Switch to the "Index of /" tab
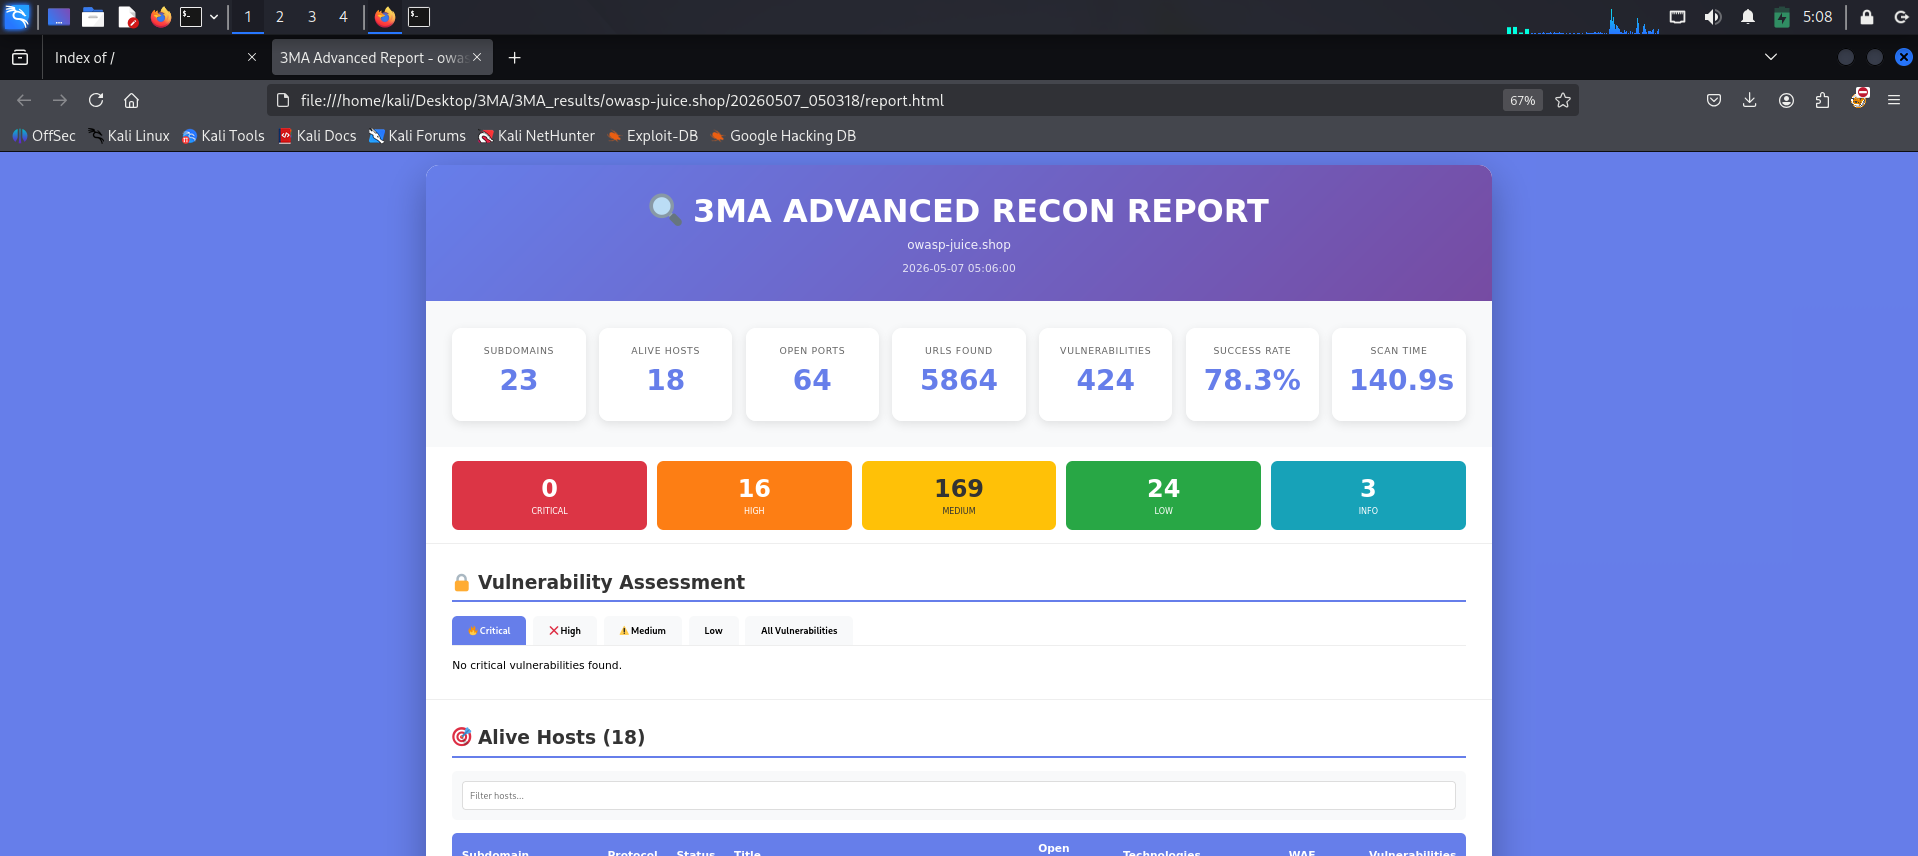This screenshot has width=1918, height=856. [155, 58]
